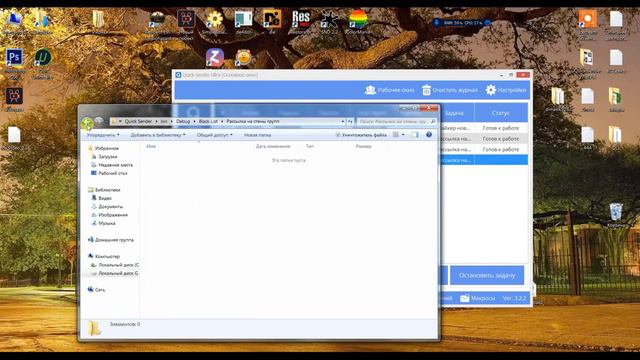Open the black ink splat desktop shortcut
This screenshot has width=640, height=360.
click(329, 19)
